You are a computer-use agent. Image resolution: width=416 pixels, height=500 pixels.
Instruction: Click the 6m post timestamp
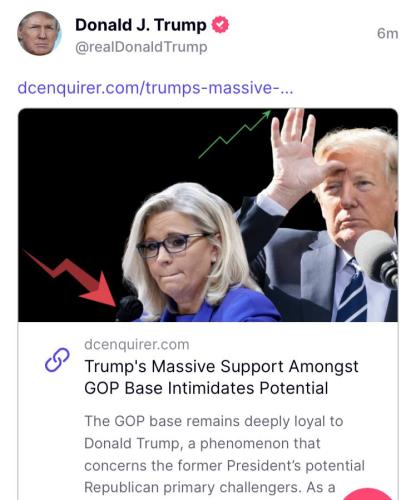(388, 34)
